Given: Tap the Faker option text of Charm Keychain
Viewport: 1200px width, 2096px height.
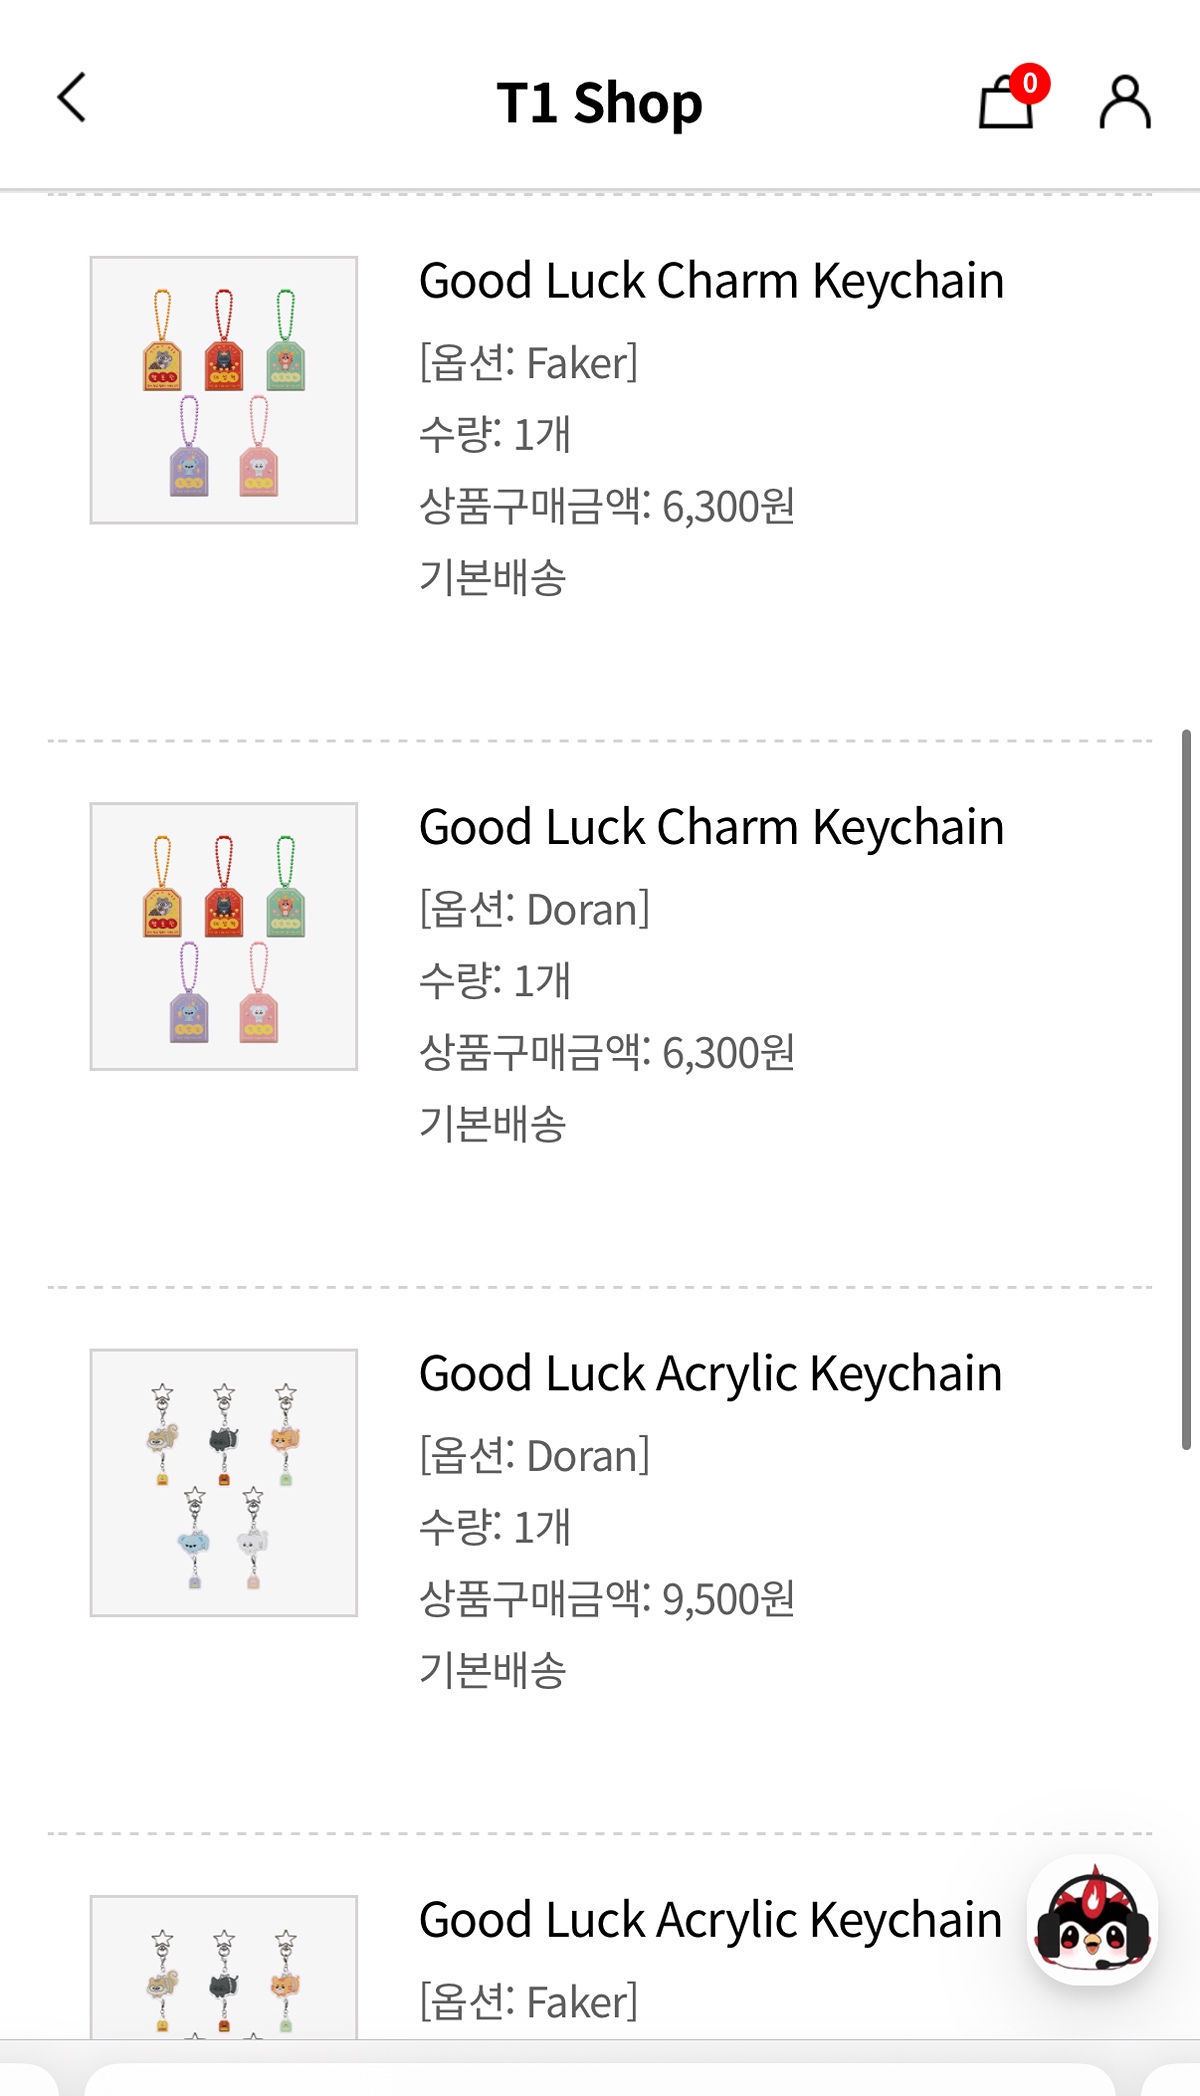Looking at the screenshot, I should (x=528, y=363).
